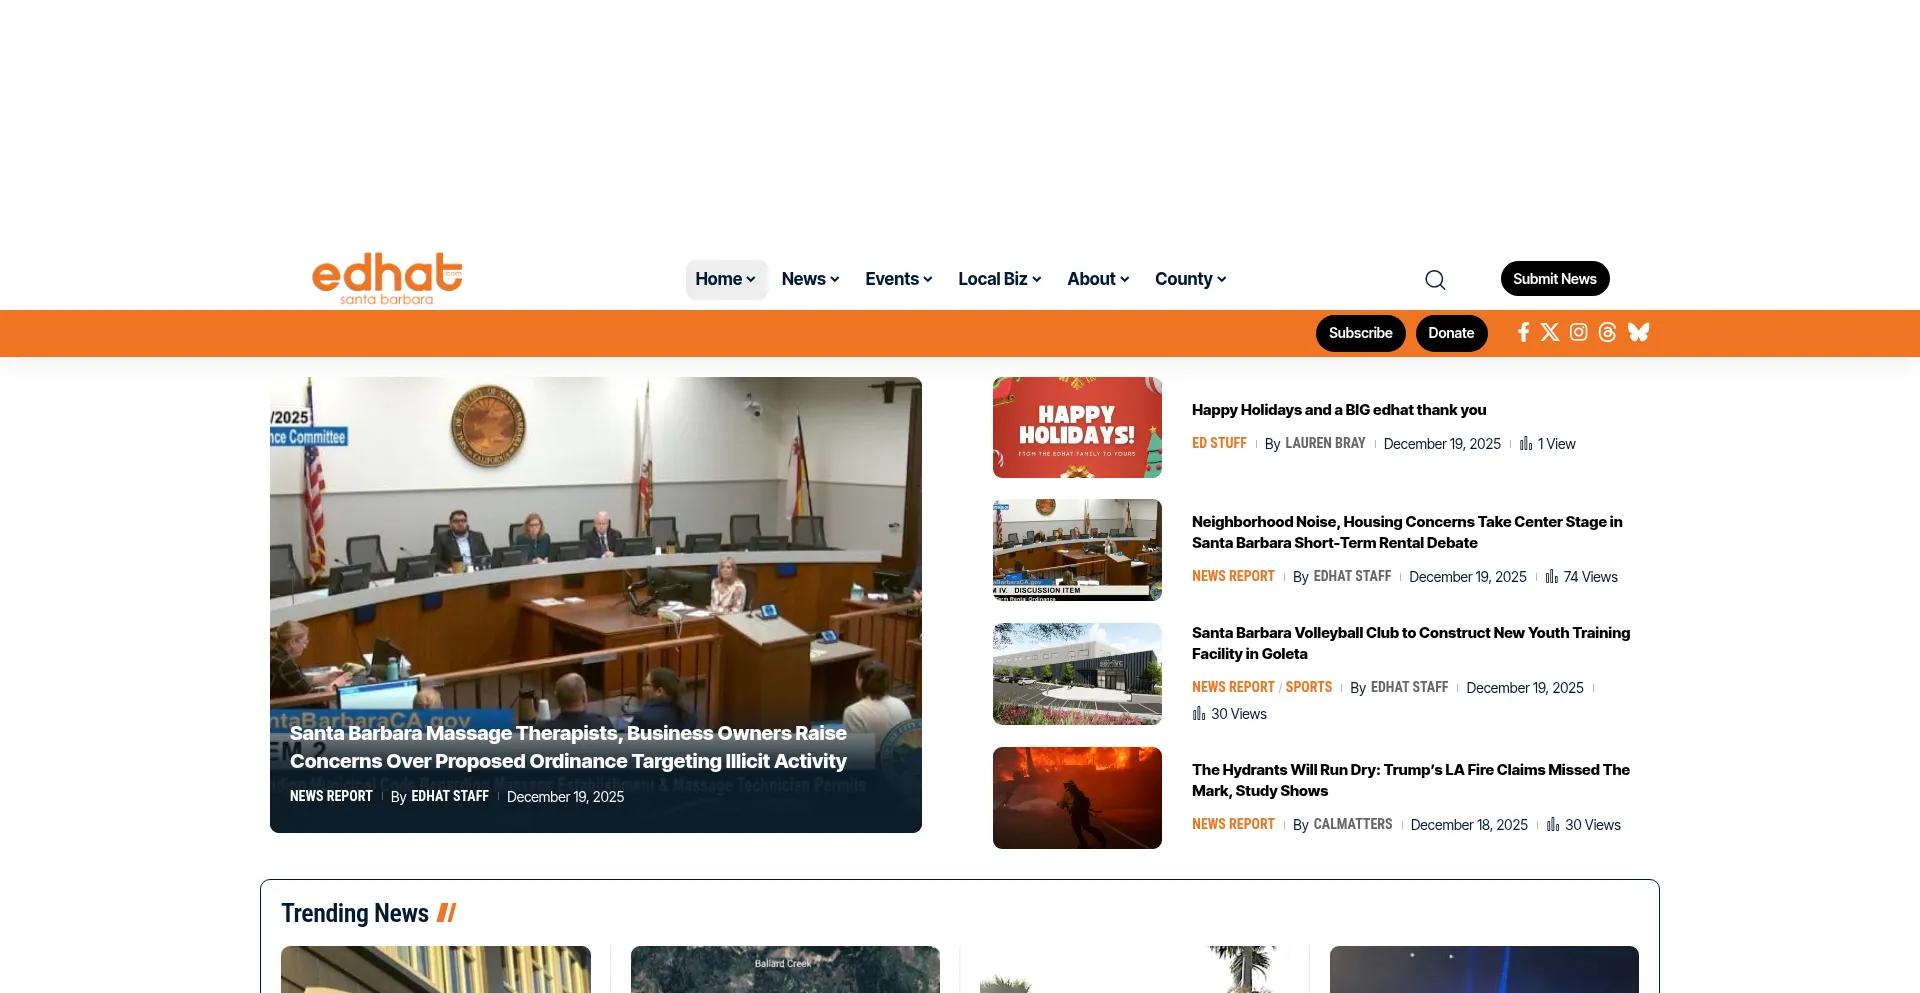The width and height of the screenshot is (1920, 993).
Task: Open the Instagram icon in the orange bar
Action: click(x=1579, y=332)
